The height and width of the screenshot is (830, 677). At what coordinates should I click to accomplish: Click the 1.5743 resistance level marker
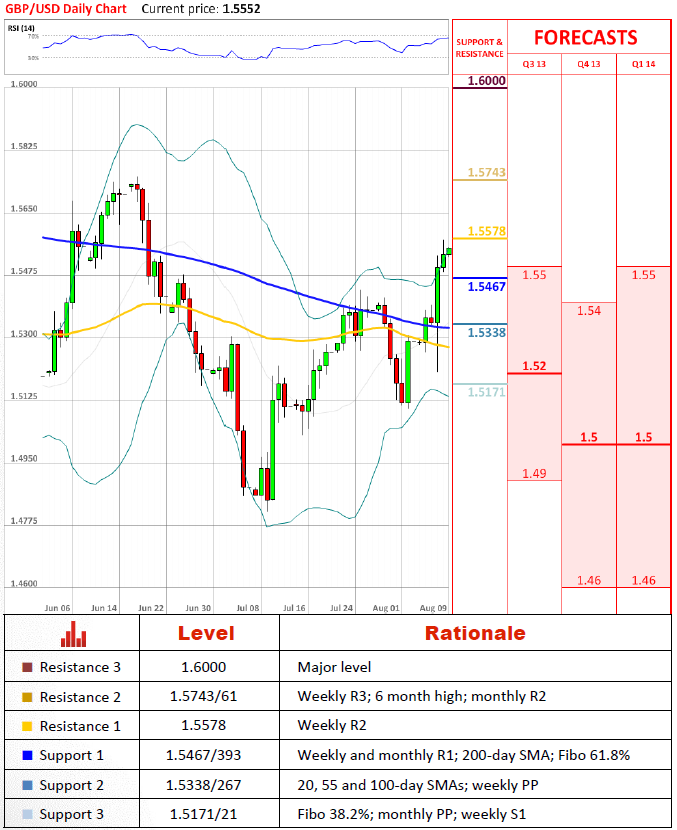[486, 173]
